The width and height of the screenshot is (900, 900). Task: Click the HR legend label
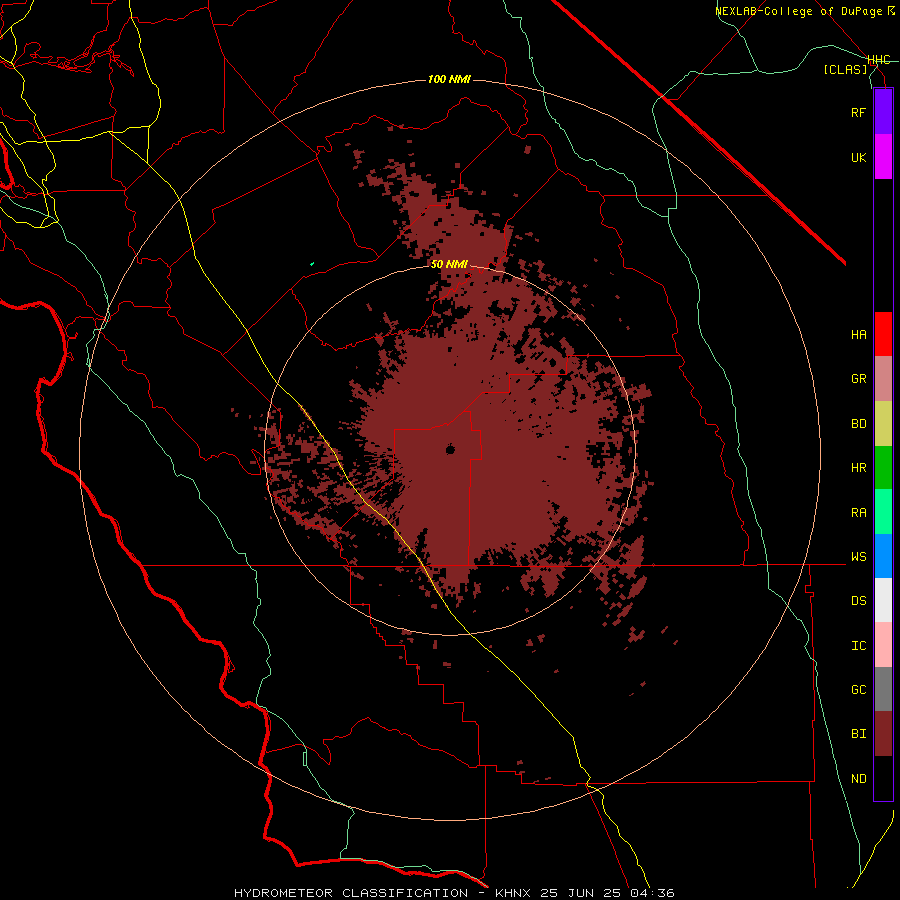coord(858,468)
